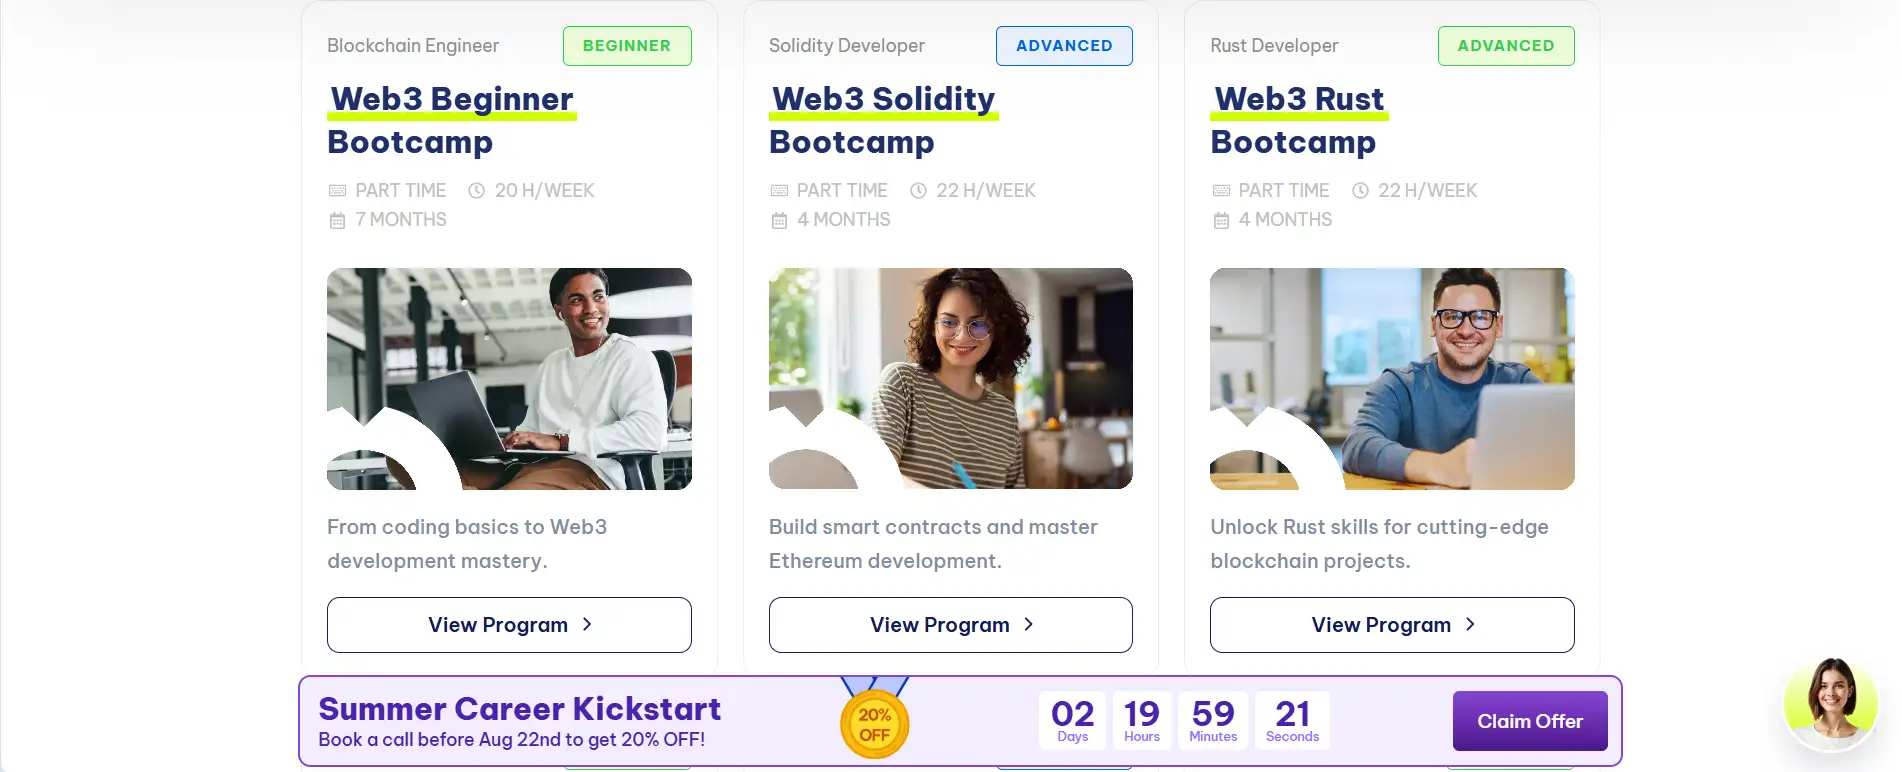
Task: Open View Program for Web3 Solidity Bootcamp
Action: (x=950, y=625)
